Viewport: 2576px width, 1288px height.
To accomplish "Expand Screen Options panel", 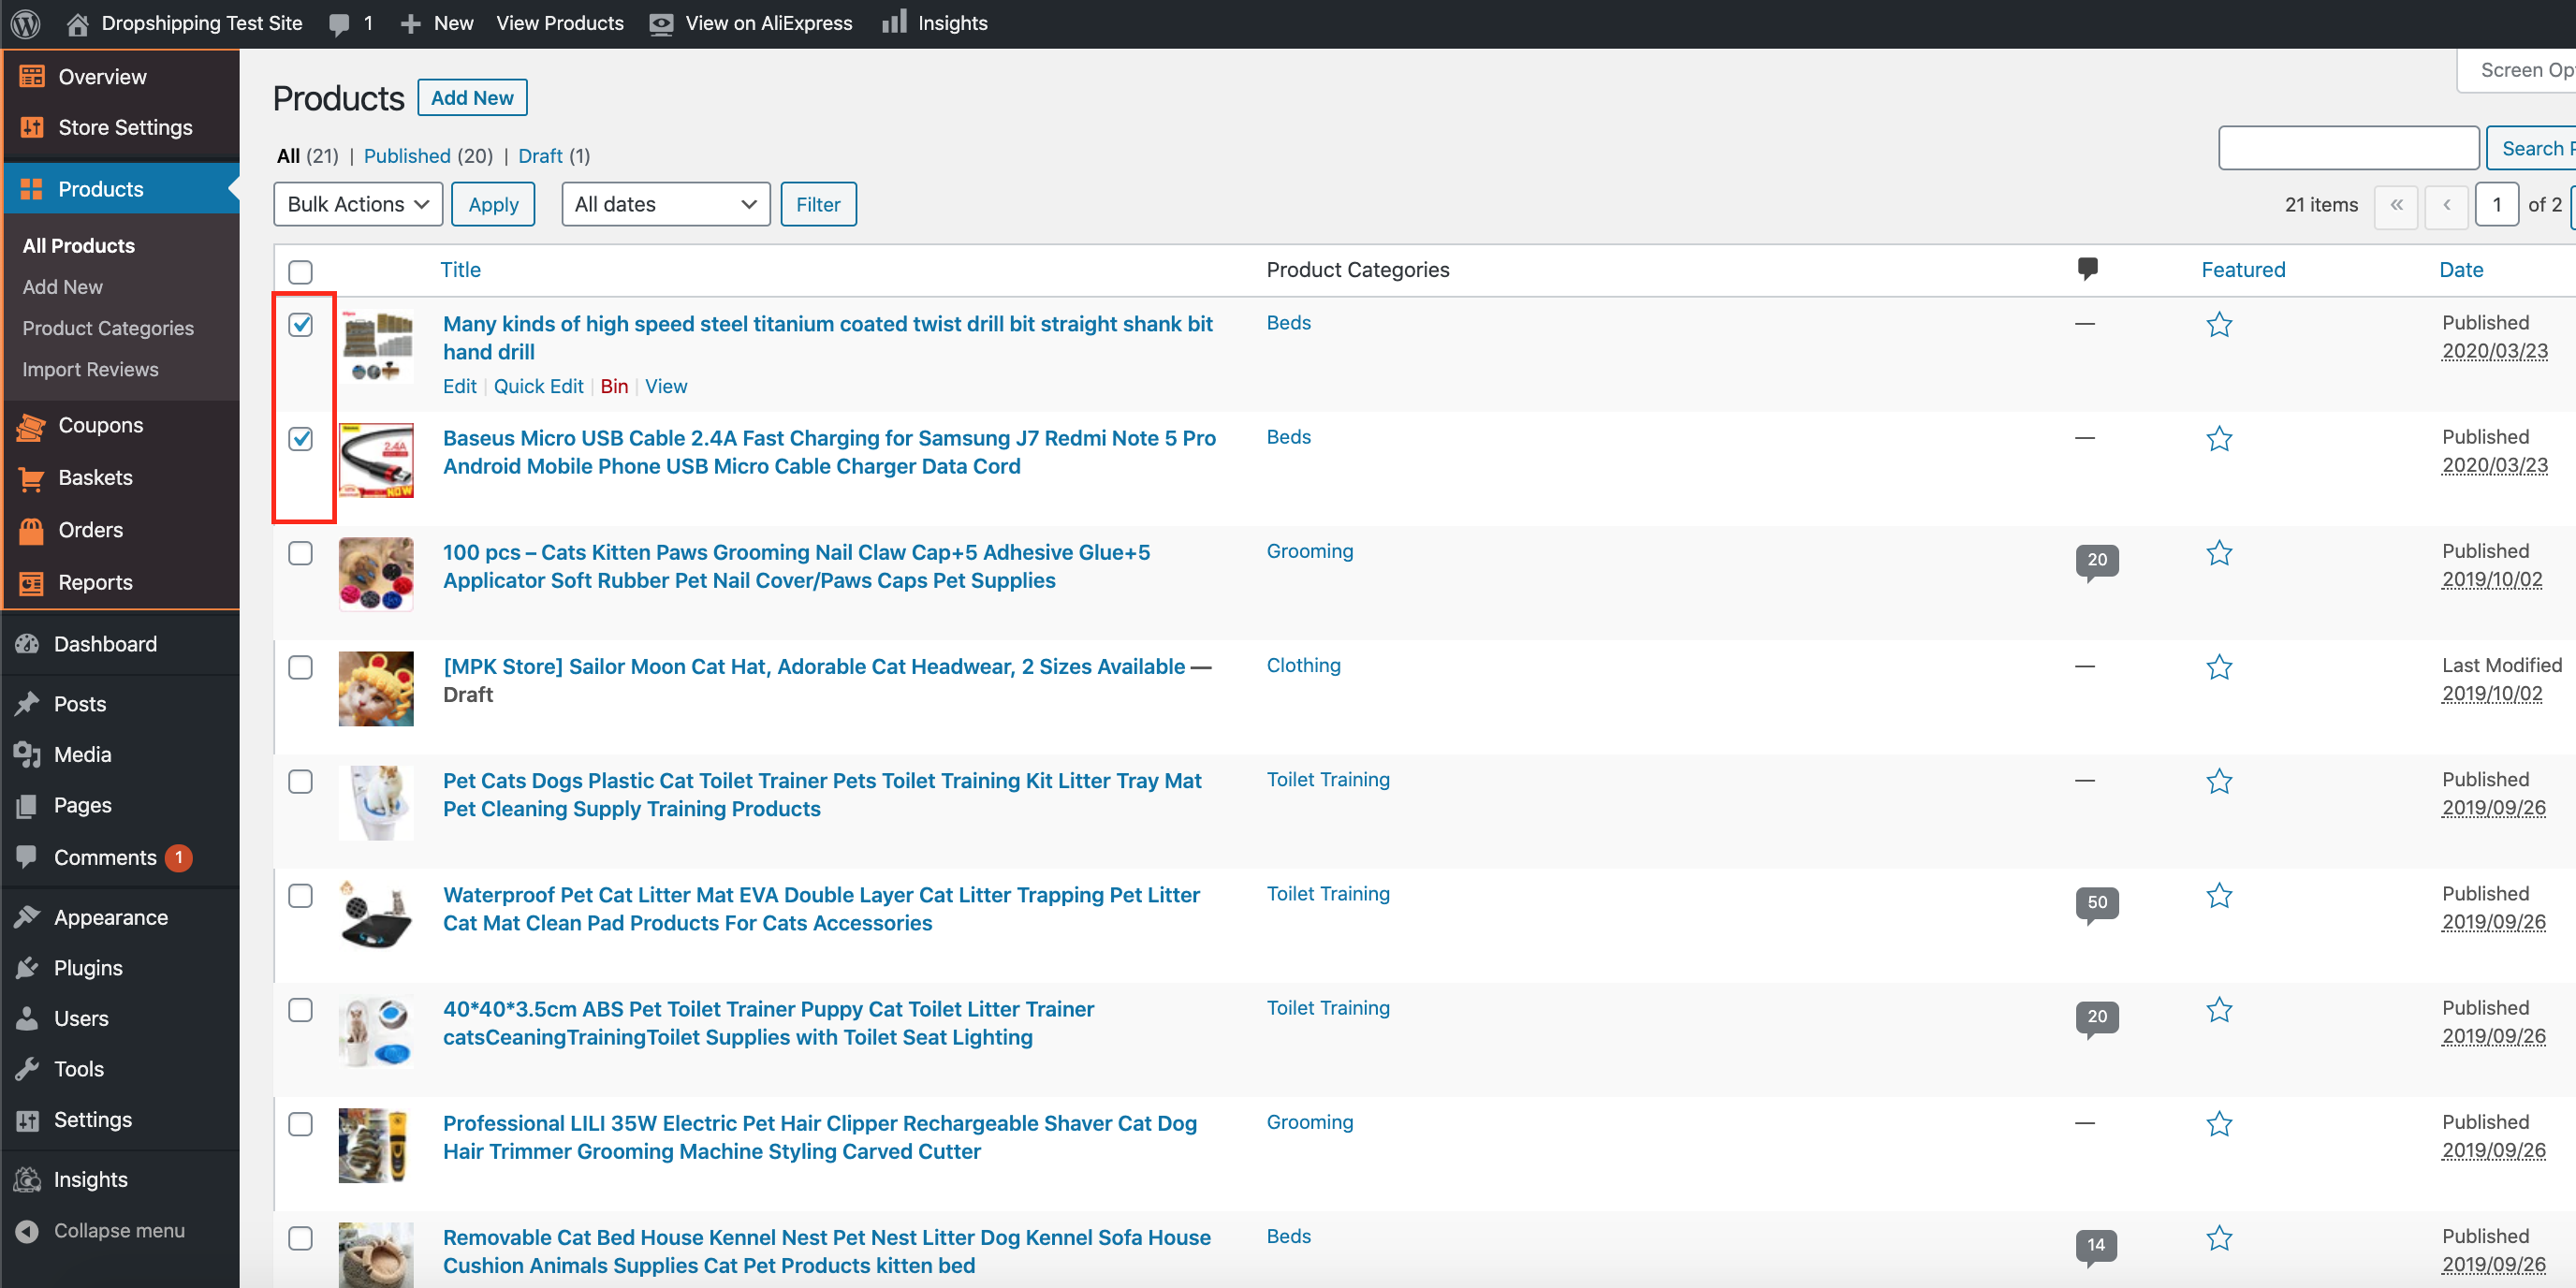I will tap(2520, 70).
